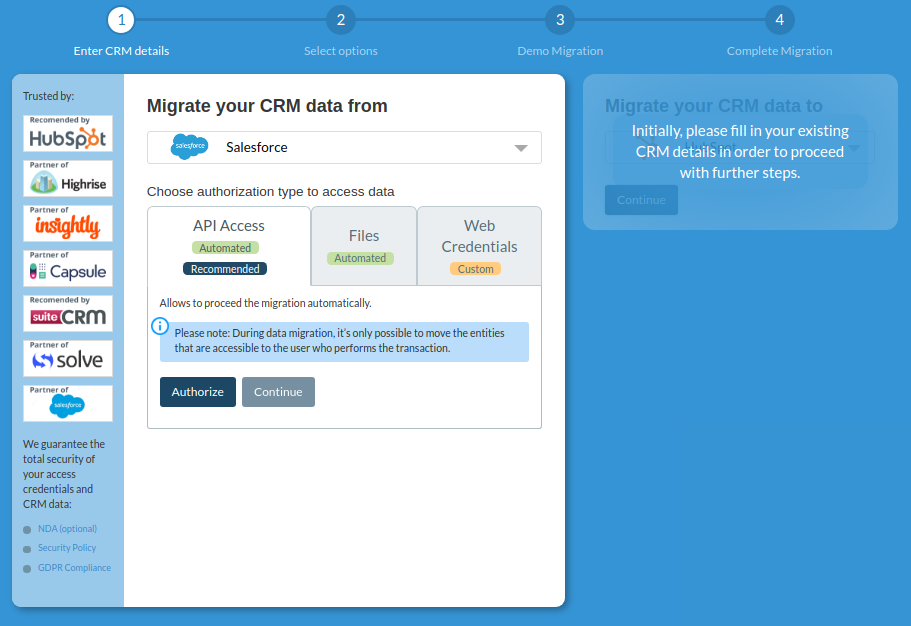Image resolution: width=911 pixels, height=626 pixels.
Task: Click the SuiteCRM recommended-by logo
Action: click(68, 313)
